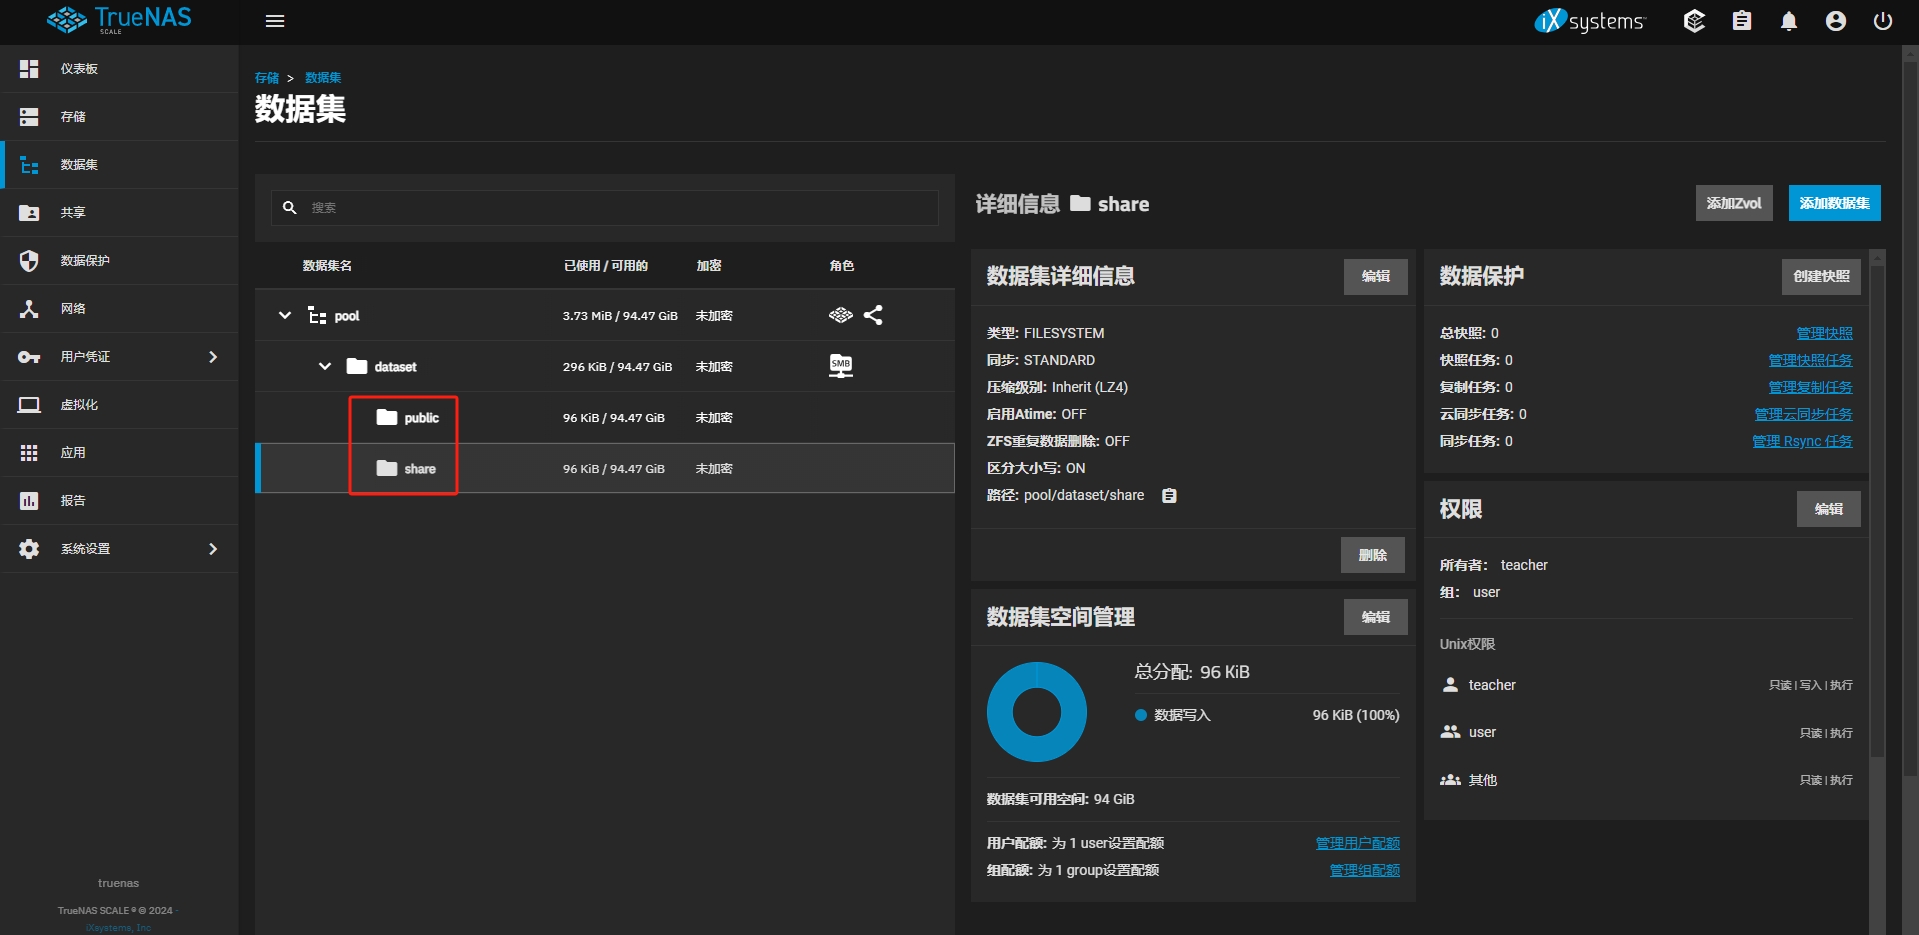Viewport: 1919px width, 935px height.
Task: Collapse the dataset tree node
Action: click(325, 367)
